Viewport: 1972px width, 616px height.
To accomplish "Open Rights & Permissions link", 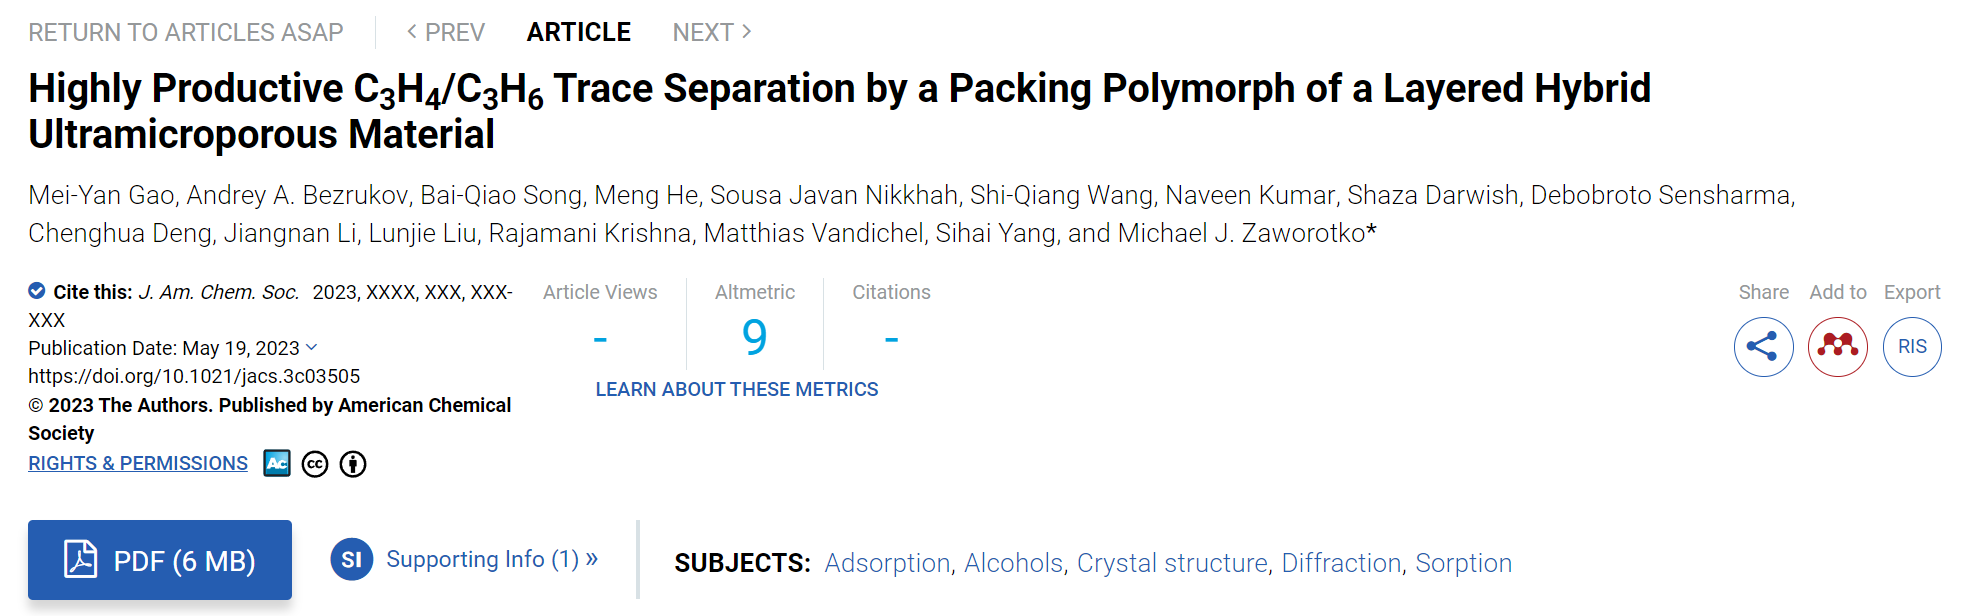I will (x=138, y=463).
